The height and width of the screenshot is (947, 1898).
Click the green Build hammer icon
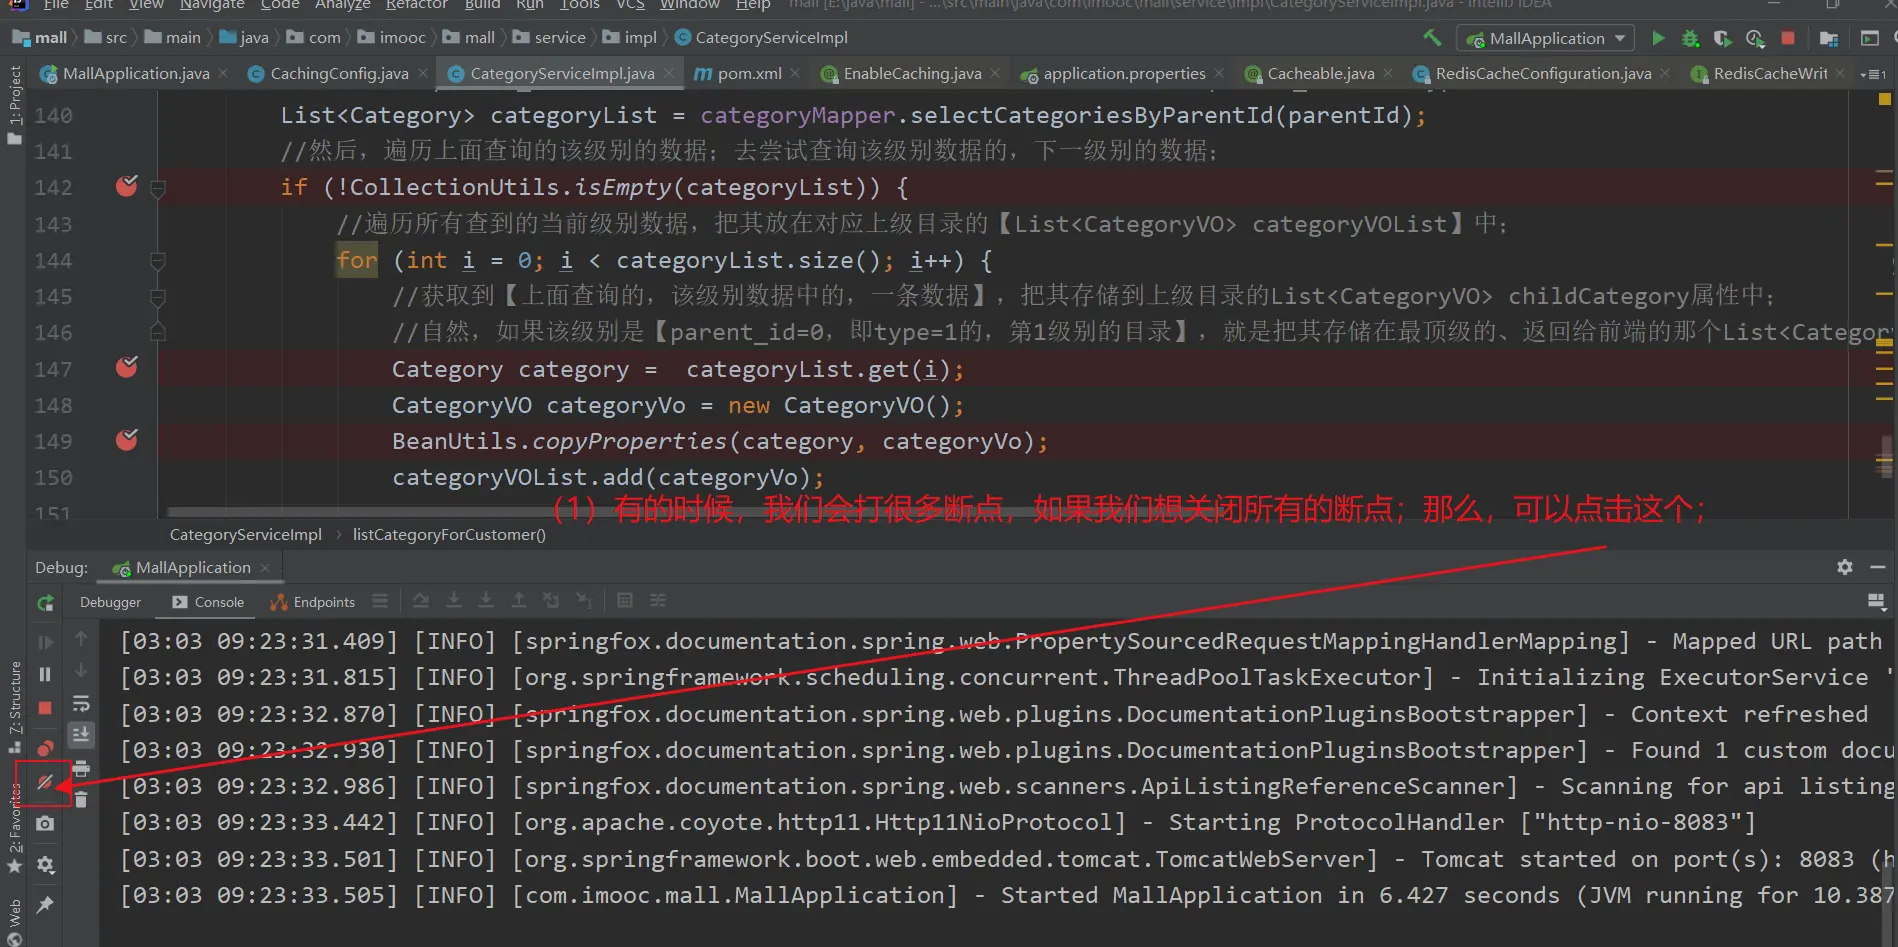click(1432, 38)
